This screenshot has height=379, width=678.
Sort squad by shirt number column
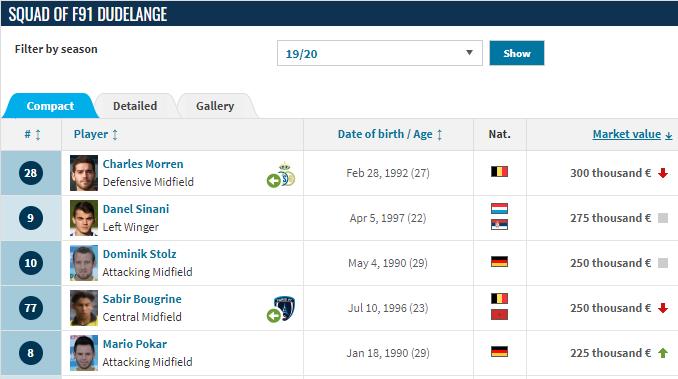(32, 134)
